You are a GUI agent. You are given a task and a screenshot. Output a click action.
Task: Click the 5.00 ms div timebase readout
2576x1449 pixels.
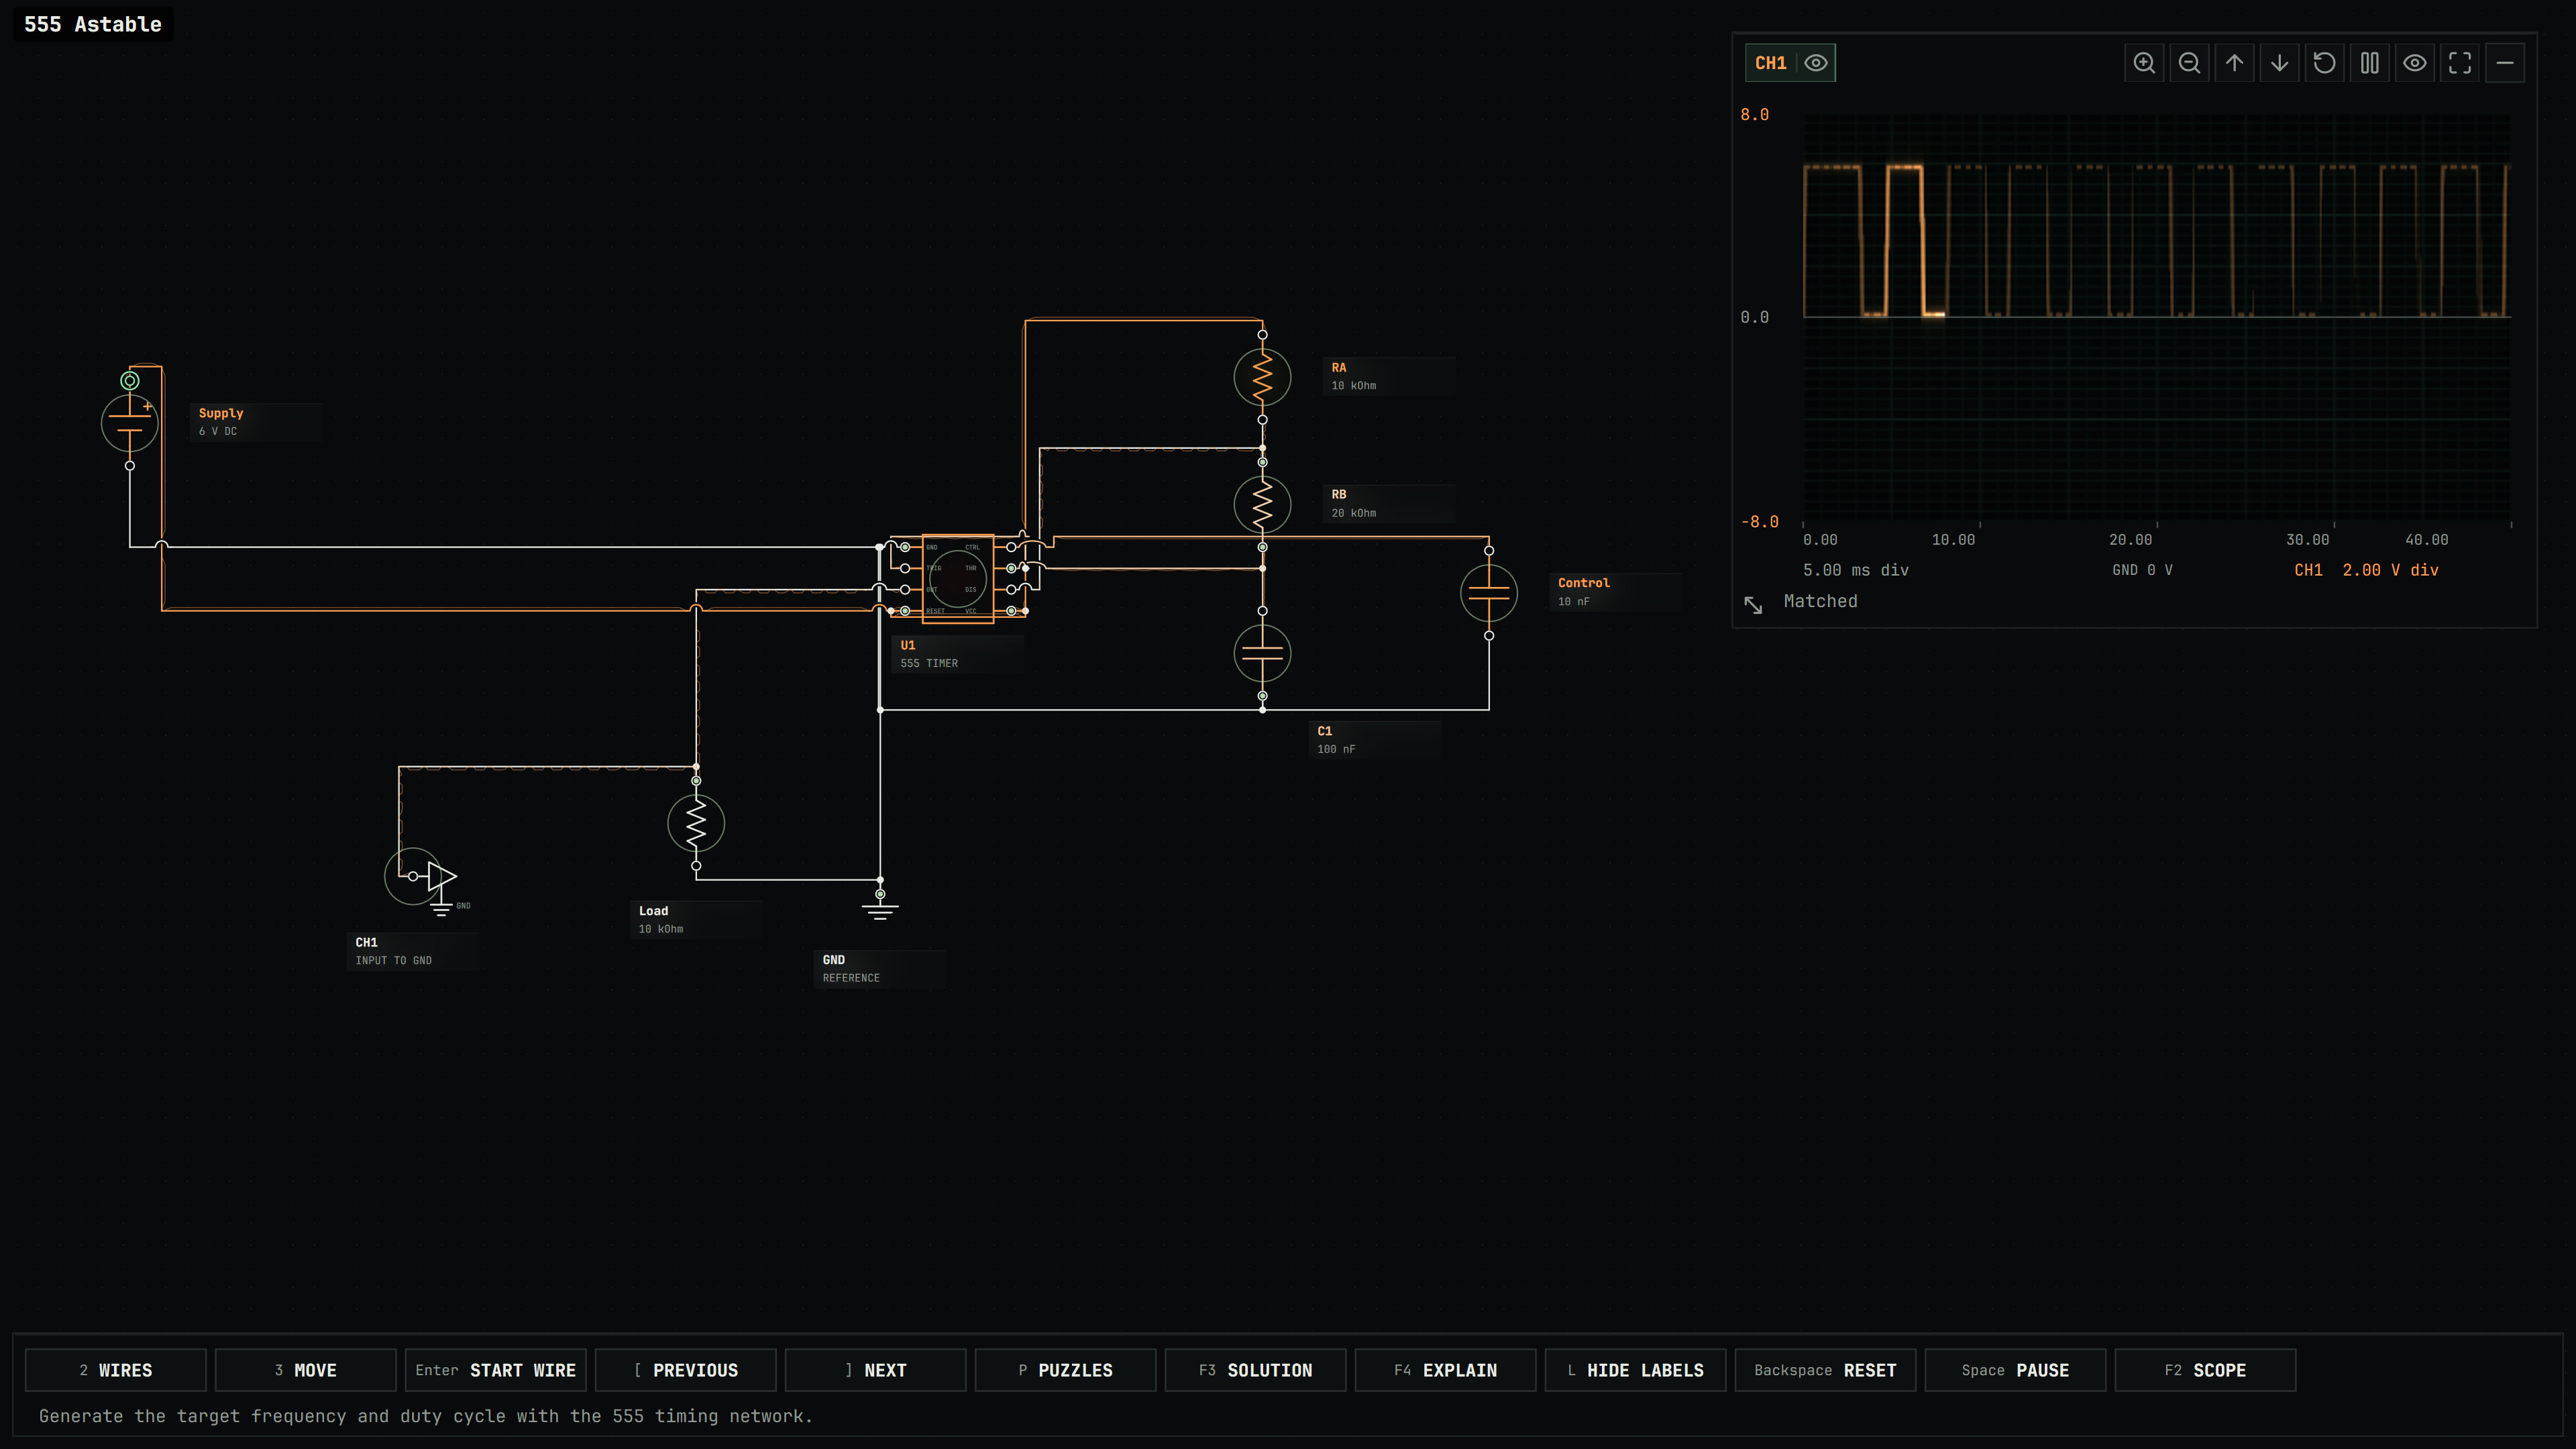tap(1856, 570)
